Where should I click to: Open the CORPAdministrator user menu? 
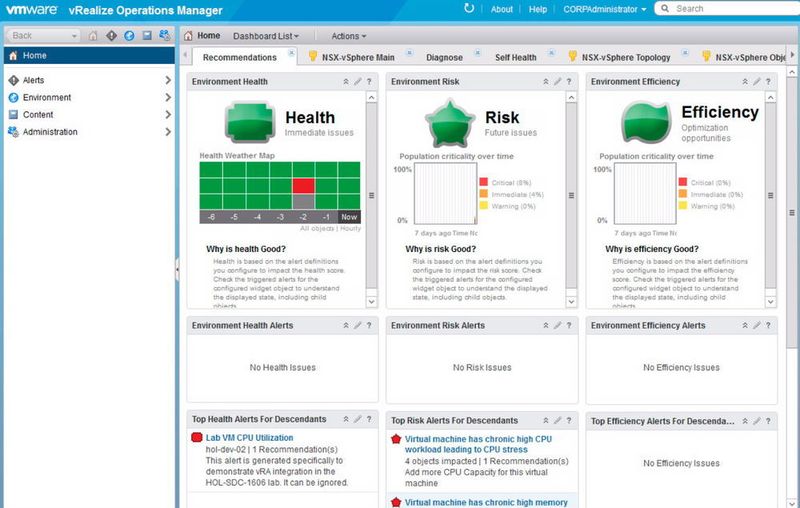pyautogui.click(x=605, y=9)
